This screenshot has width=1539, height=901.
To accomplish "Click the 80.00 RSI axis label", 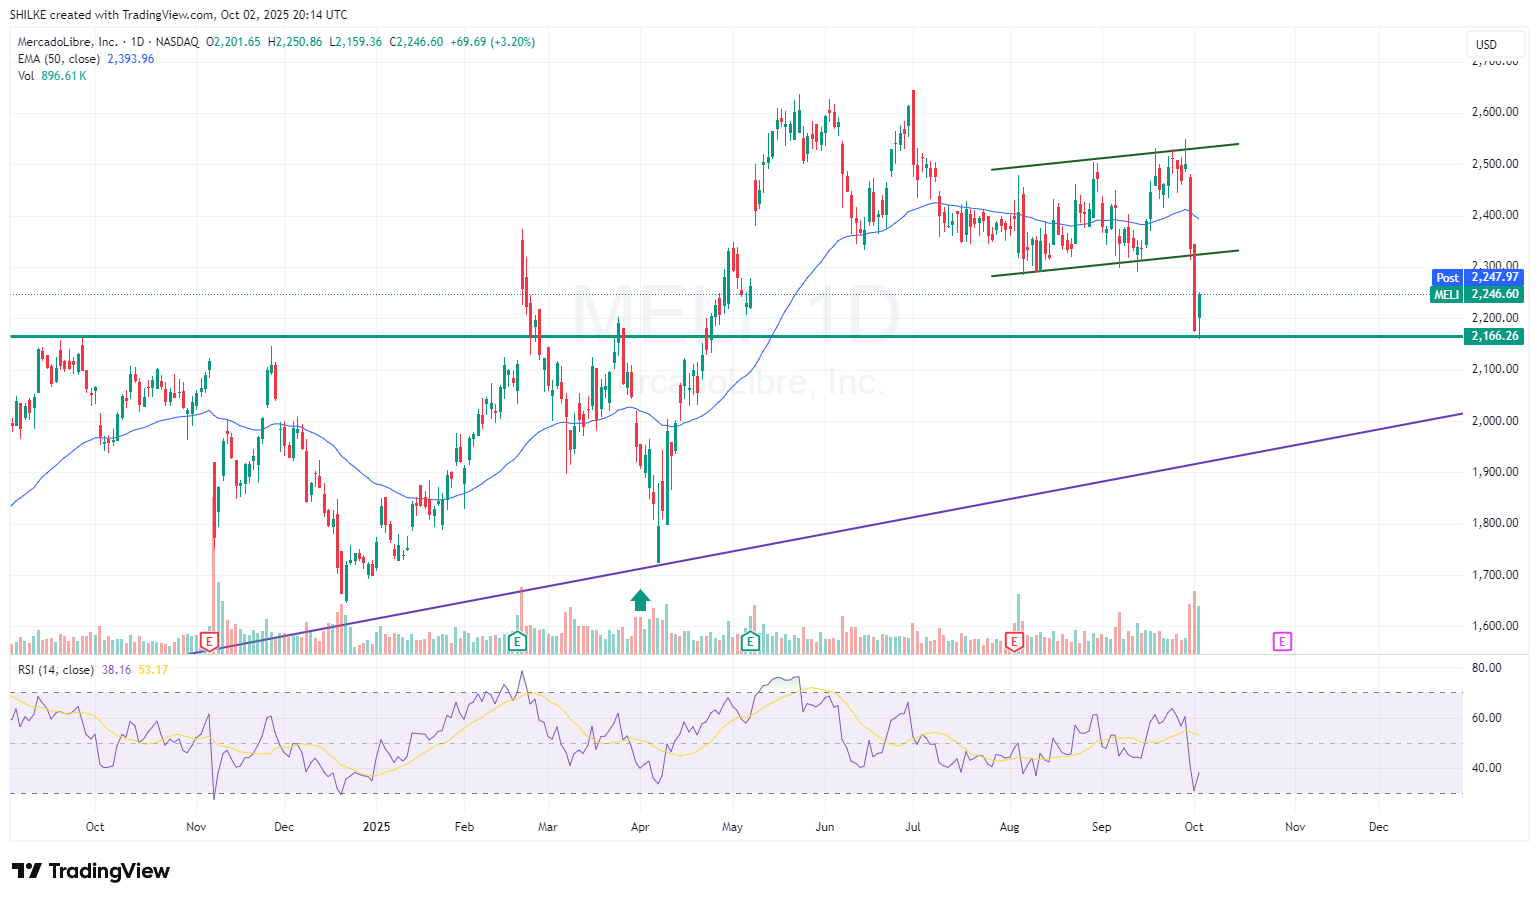I will coord(1487,668).
